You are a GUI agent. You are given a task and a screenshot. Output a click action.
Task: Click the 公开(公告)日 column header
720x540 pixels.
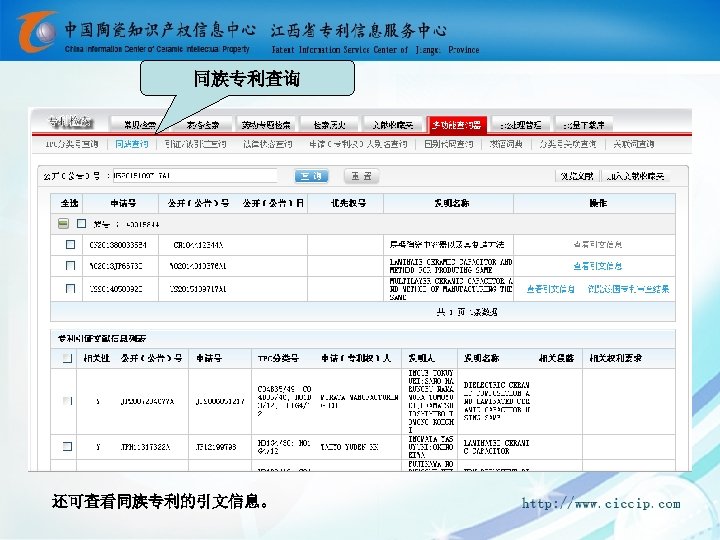click(273, 203)
